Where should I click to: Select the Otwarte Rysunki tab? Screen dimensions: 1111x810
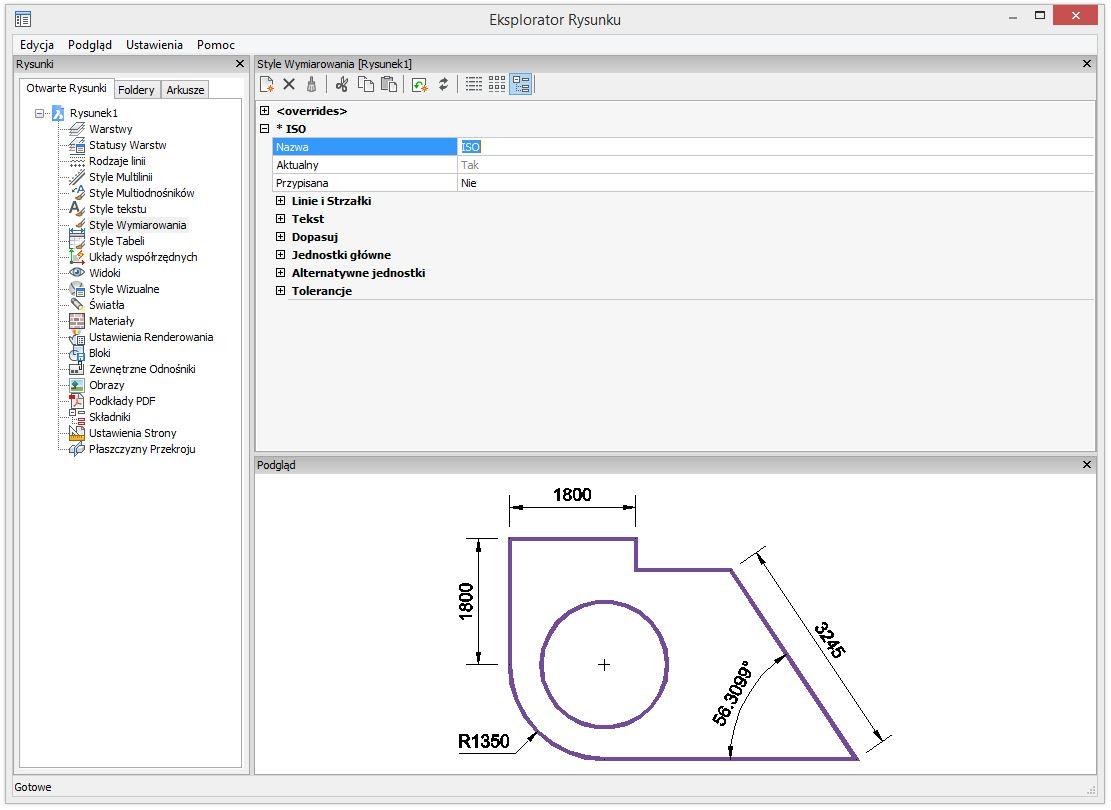[67, 88]
